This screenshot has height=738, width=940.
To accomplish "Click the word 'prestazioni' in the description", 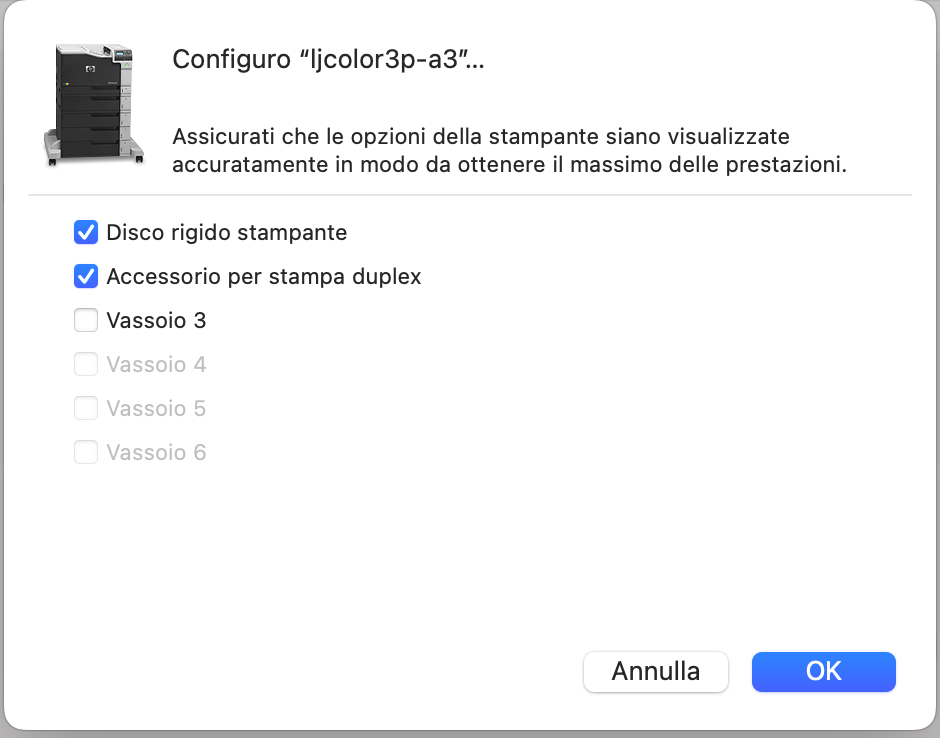I will tap(786, 165).
